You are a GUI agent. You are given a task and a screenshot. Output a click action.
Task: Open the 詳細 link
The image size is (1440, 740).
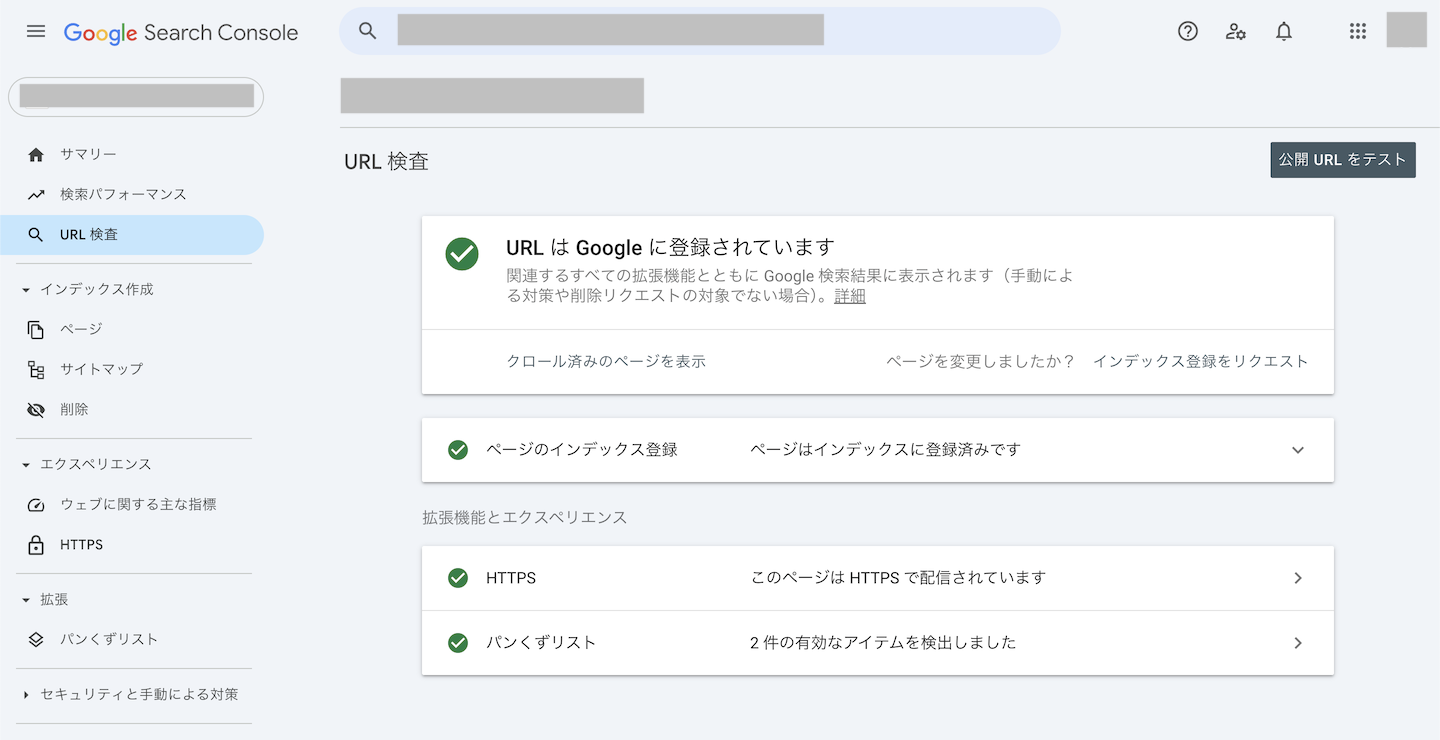(x=850, y=297)
